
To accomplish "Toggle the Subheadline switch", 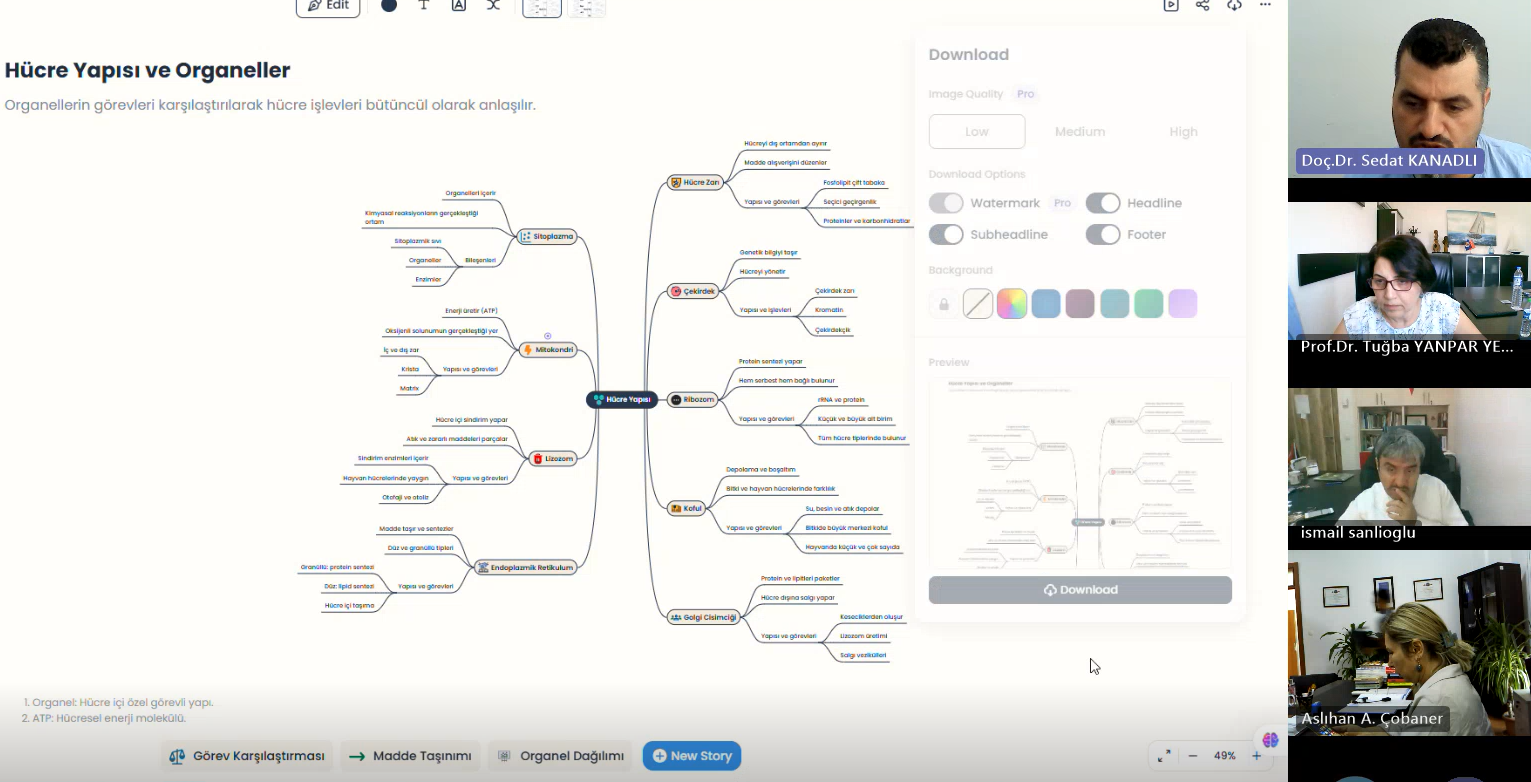I will pyautogui.click(x=946, y=234).
